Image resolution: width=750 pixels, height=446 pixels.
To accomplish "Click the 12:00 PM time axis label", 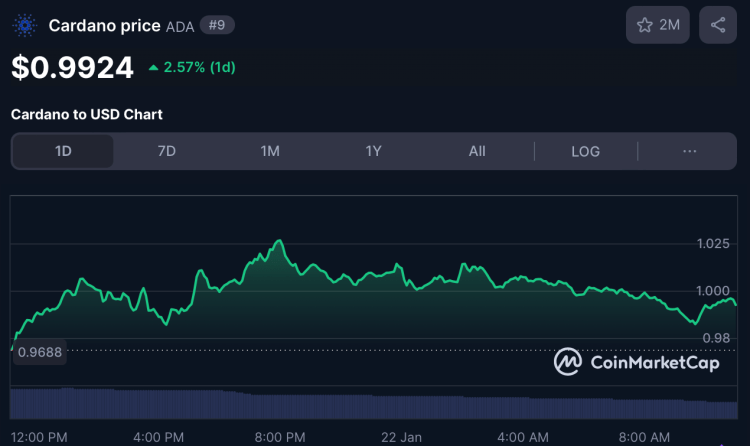I will [x=39, y=437].
